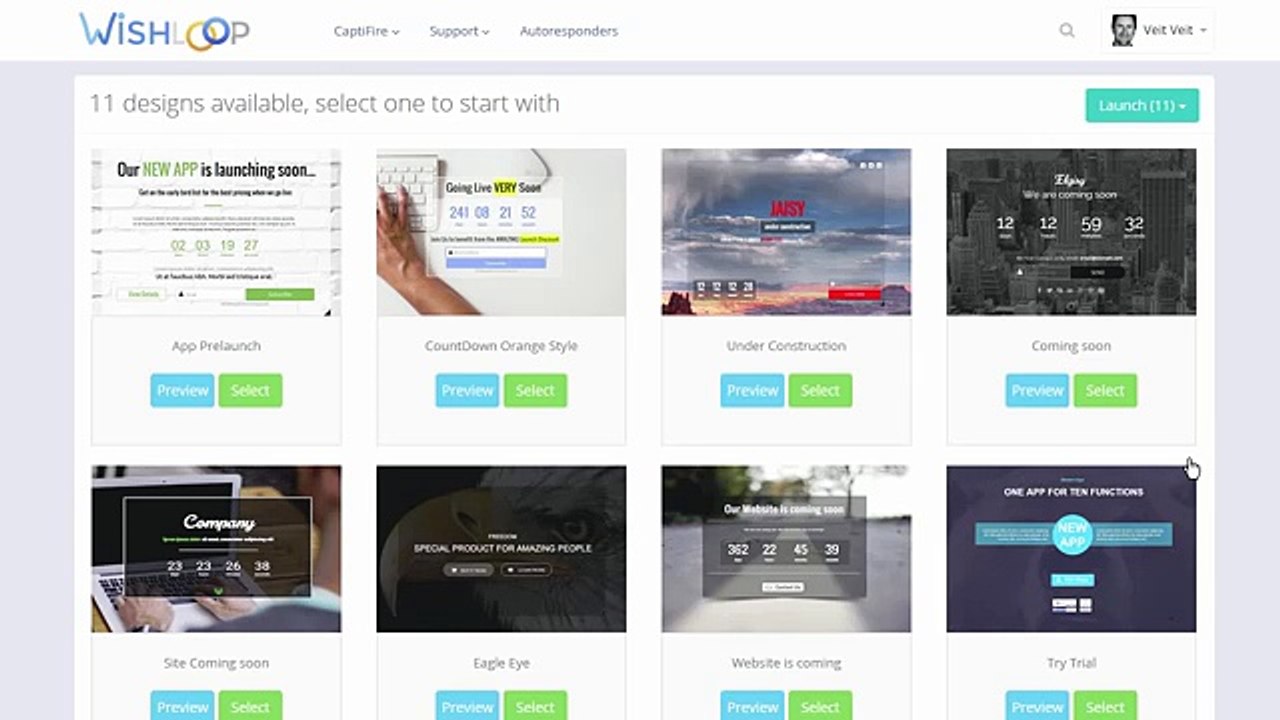Preview the App Prelaunch design

[x=183, y=390]
